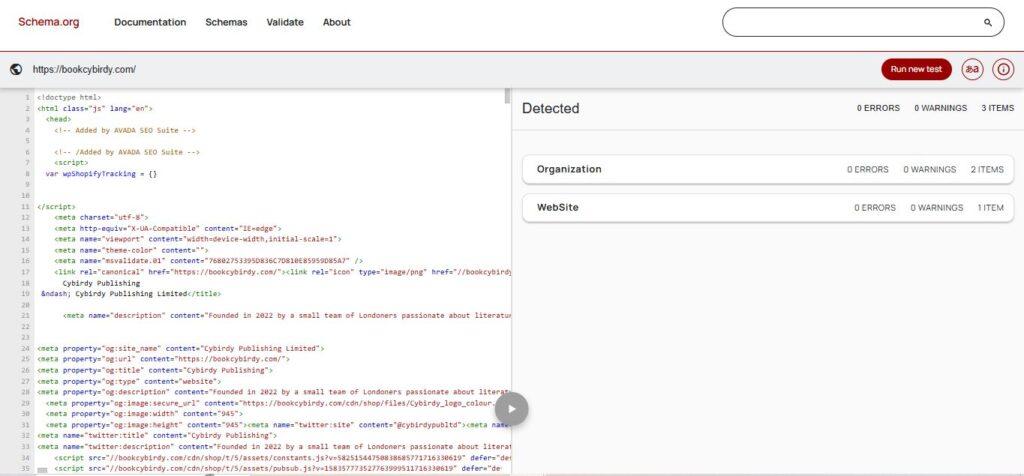The width and height of the screenshot is (1024, 476).
Task: Open the info icon
Action: coord(1003,69)
